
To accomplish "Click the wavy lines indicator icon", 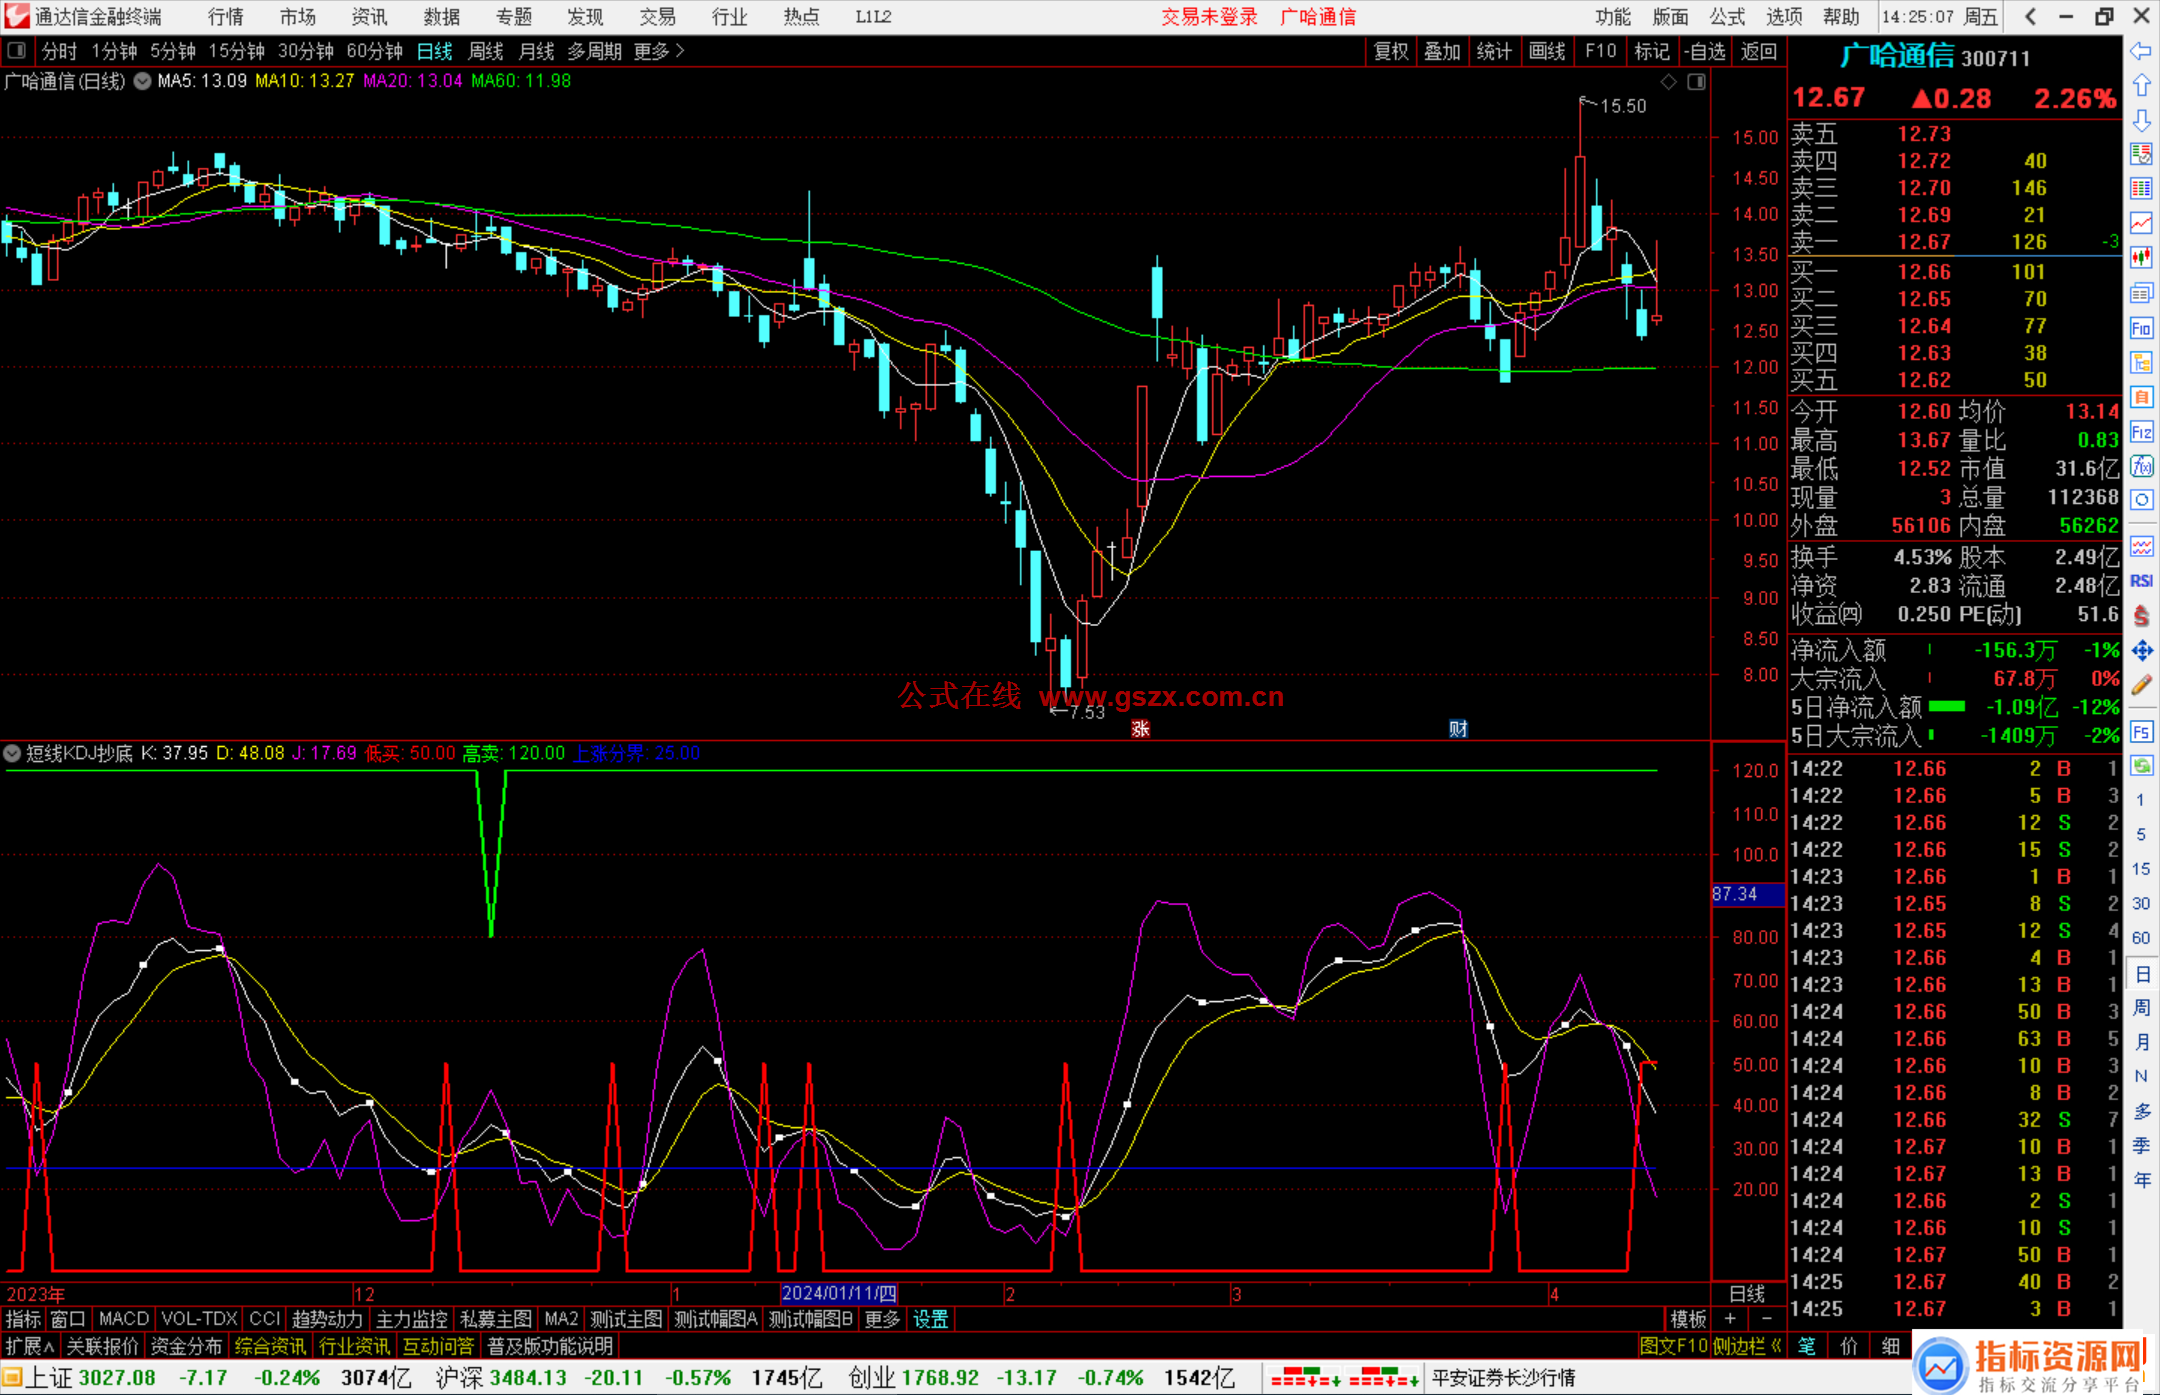I will pyautogui.click(x=2141, y=546).
